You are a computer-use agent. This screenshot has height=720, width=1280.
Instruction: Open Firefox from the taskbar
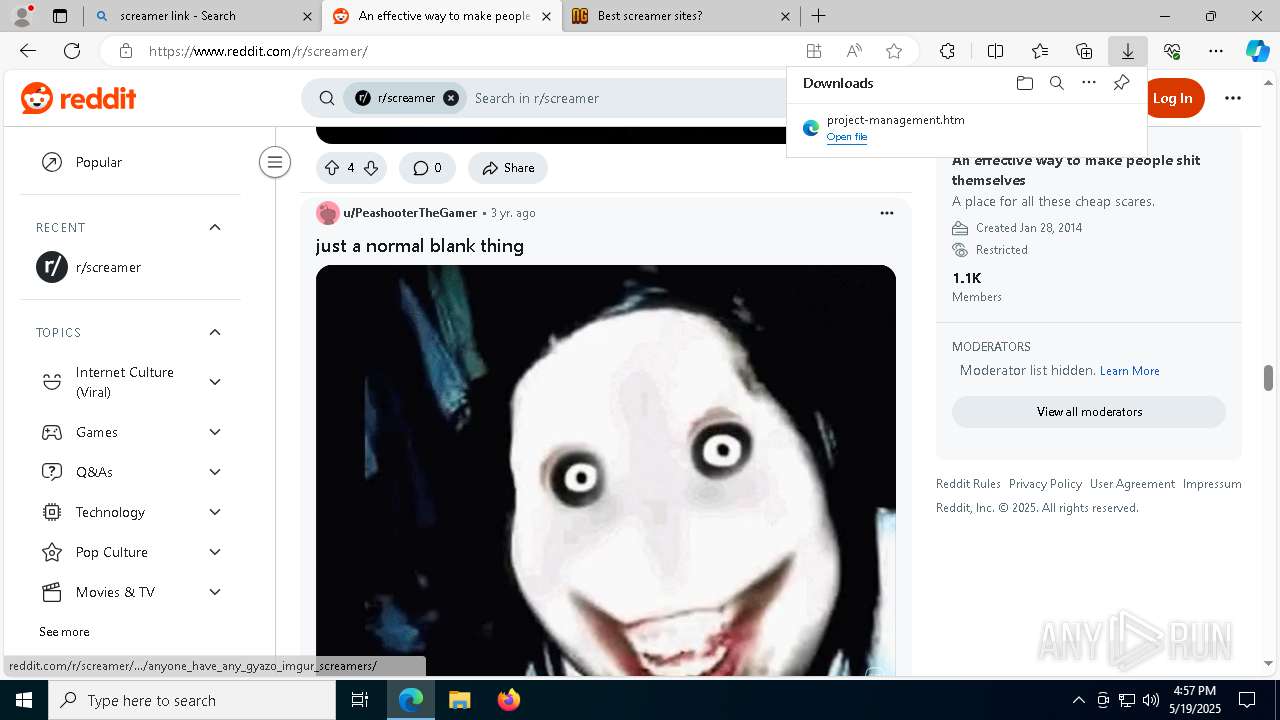508,700
